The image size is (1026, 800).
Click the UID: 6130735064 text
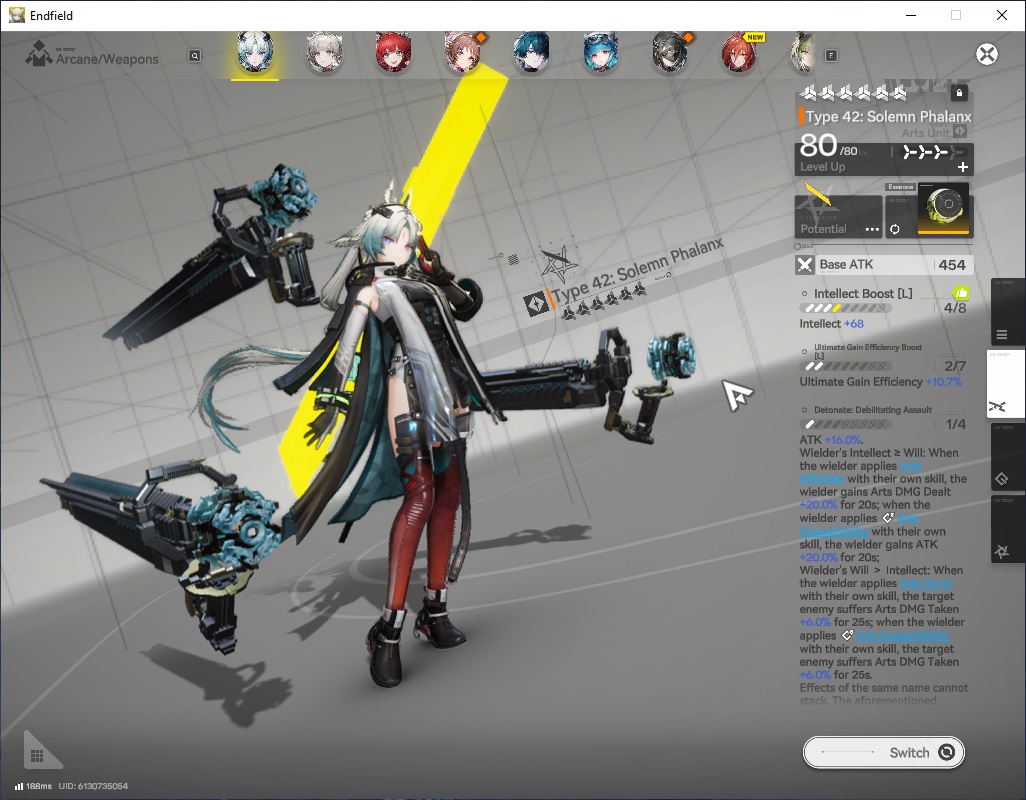click(93, 786)
